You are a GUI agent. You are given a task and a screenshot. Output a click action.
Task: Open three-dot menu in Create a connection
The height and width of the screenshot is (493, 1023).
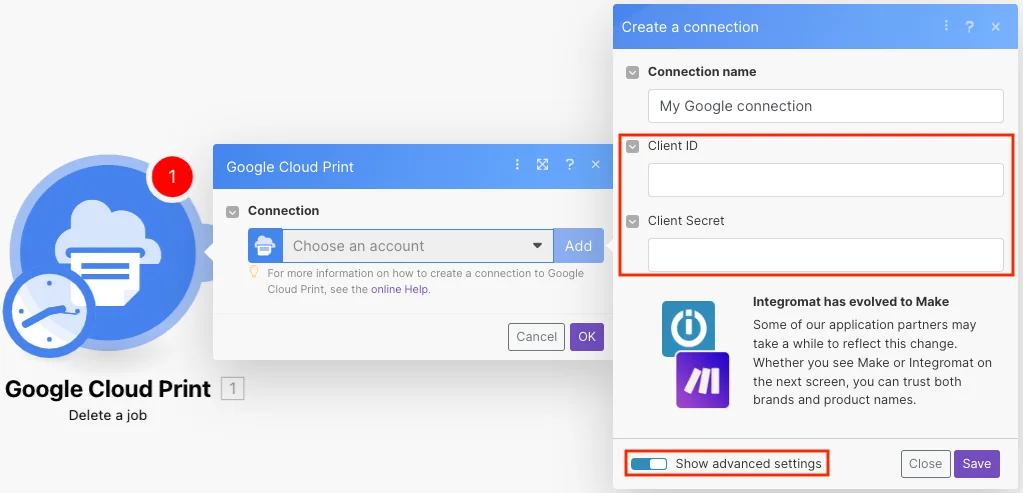(x=945, y=26)
